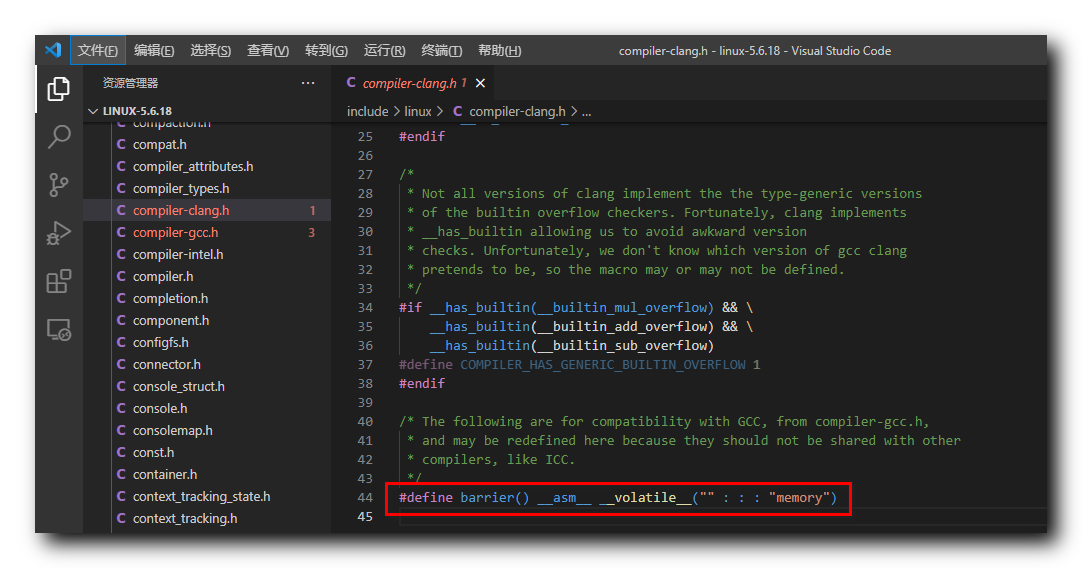This screenshot has height=568, width=1082.
Task: Open console.h in the file tree
Action: pyautogui.click(x=160, y=409)
